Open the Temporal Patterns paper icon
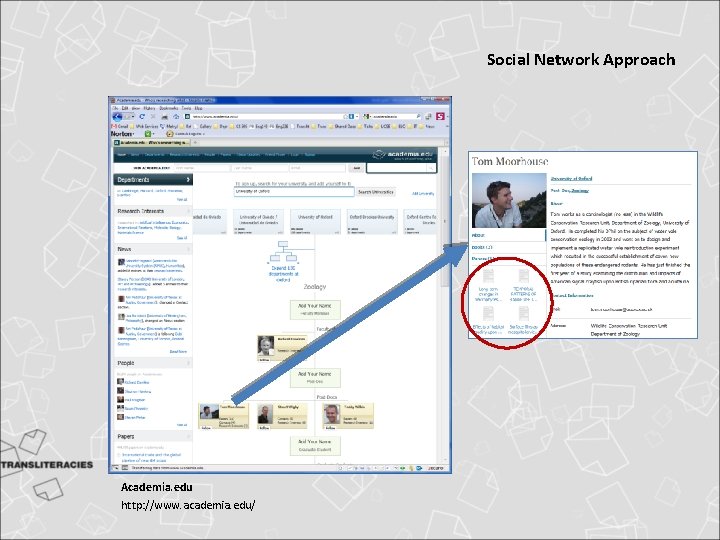The width and height of the screenshot is (720, 540). 523,277
